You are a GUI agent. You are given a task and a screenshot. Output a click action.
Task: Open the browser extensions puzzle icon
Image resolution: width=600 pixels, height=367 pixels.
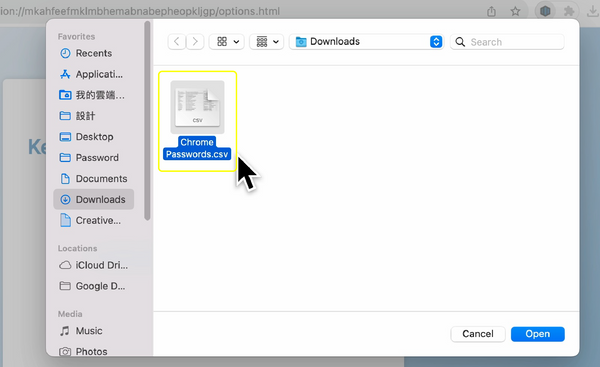569,11
